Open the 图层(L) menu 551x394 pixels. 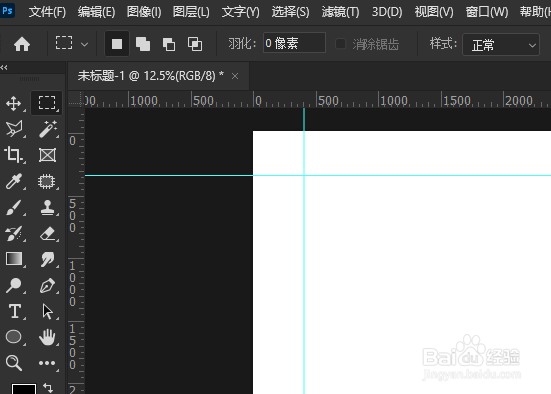click(x=191, y=12)
